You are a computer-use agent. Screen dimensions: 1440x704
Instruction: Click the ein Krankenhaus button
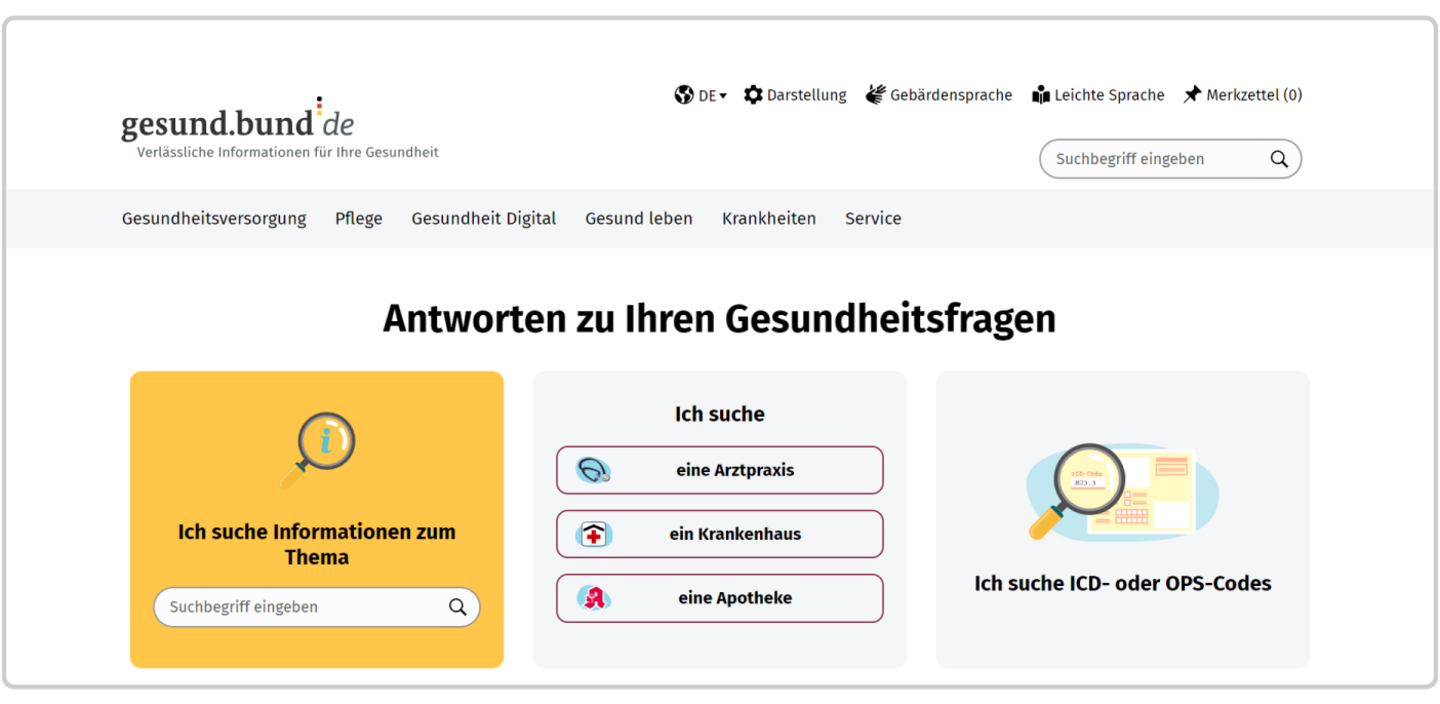[720, 534]
